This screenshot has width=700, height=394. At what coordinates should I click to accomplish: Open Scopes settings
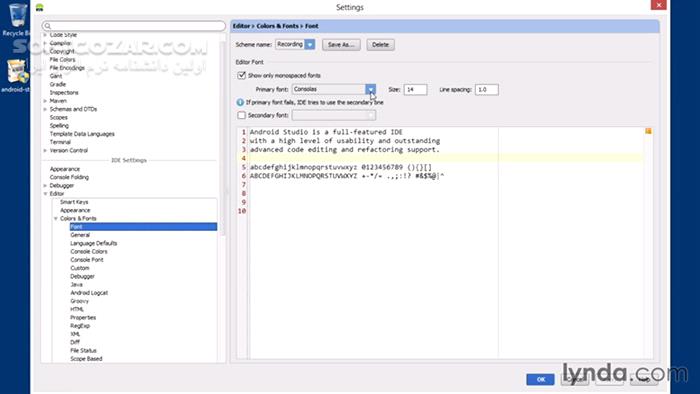58,117
